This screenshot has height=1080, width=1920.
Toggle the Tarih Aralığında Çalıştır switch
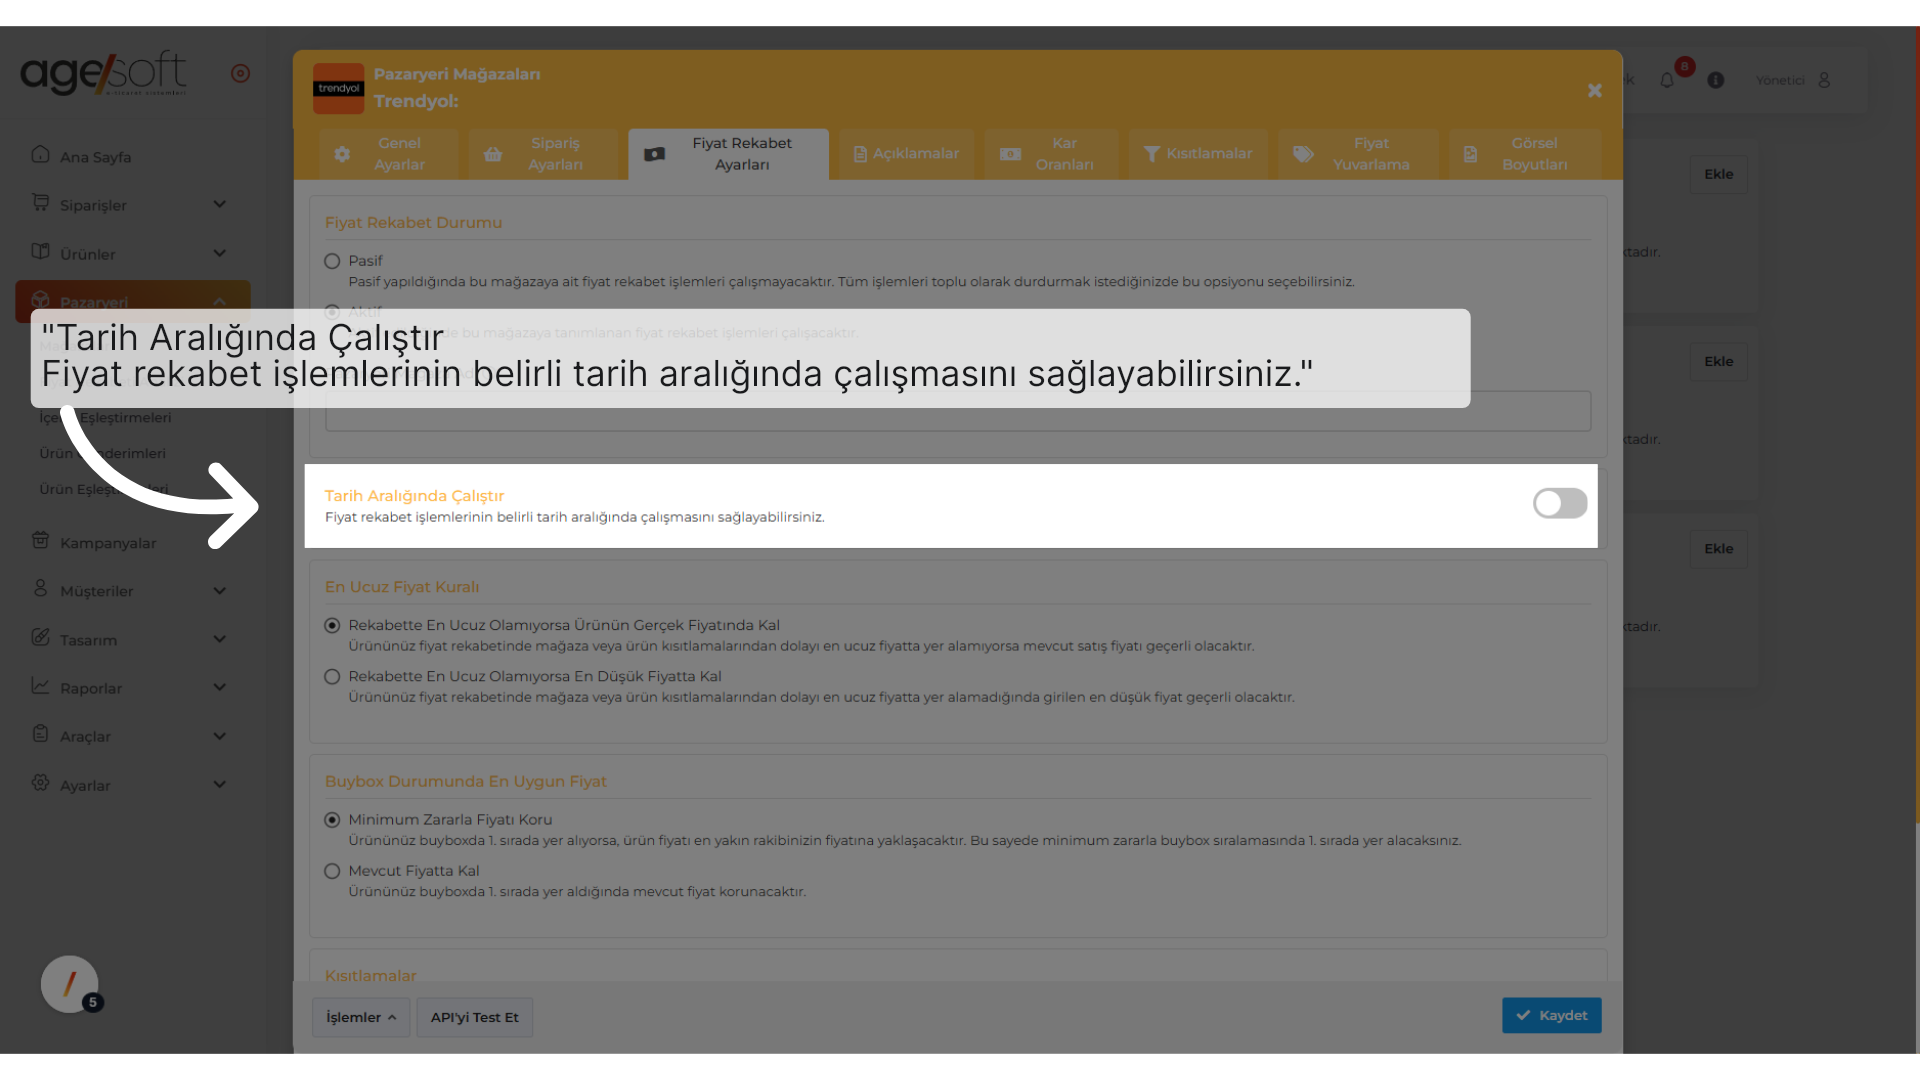point(1560,503)
